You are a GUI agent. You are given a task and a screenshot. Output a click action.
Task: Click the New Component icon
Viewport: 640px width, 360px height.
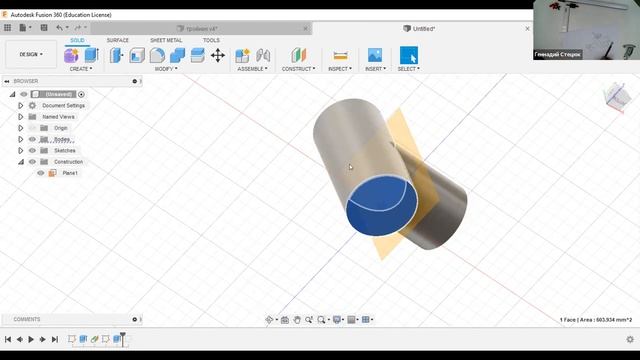[242, 55]
